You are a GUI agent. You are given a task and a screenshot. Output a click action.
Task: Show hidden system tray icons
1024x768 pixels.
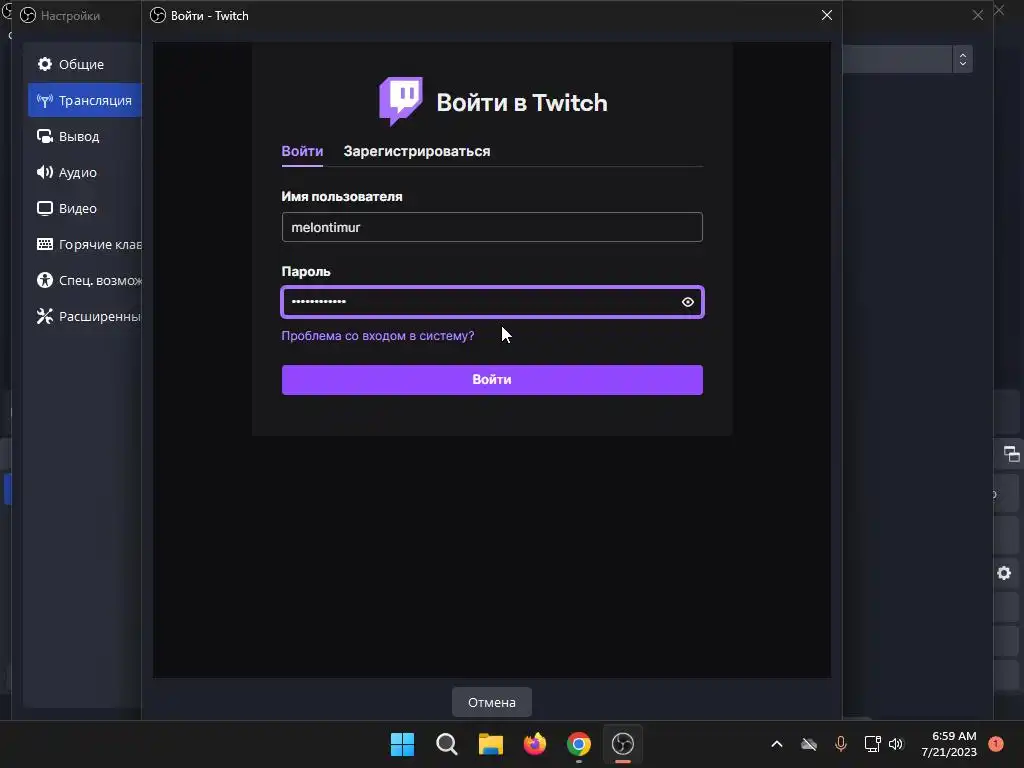tap(776, 744)
